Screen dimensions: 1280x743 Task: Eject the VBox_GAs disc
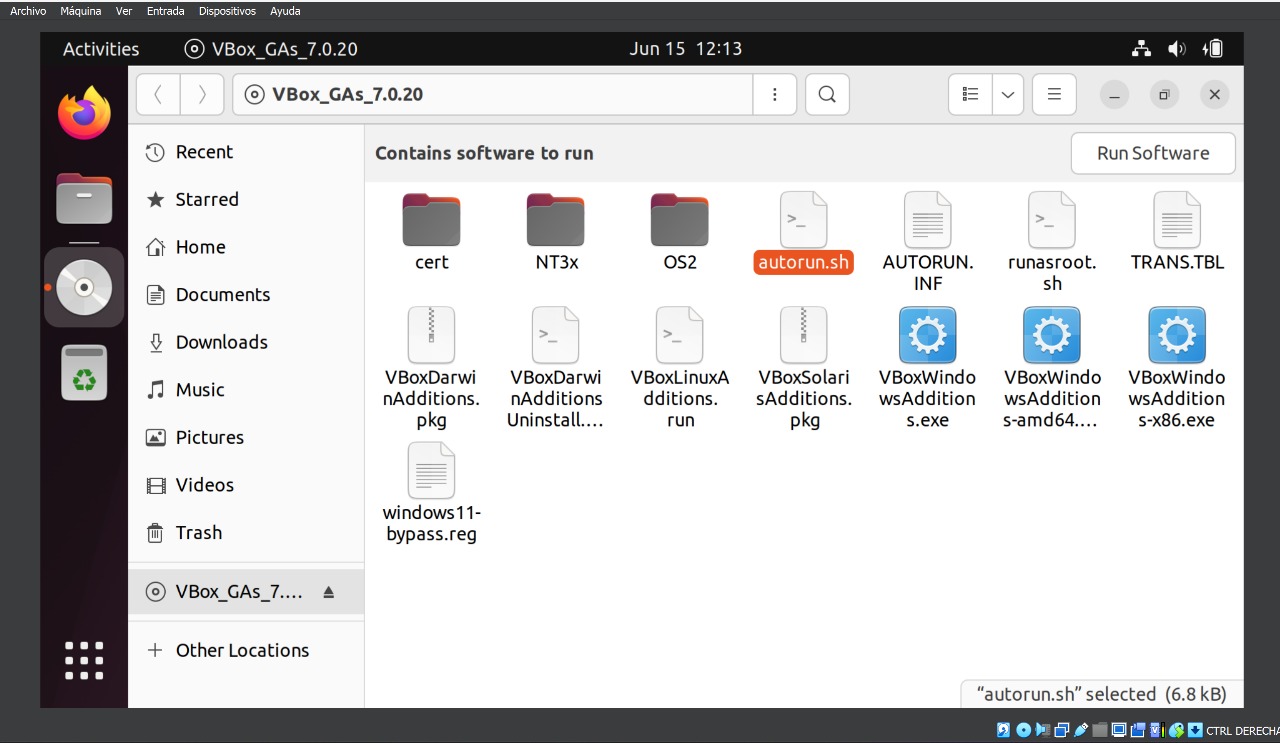tap(329, 592)
